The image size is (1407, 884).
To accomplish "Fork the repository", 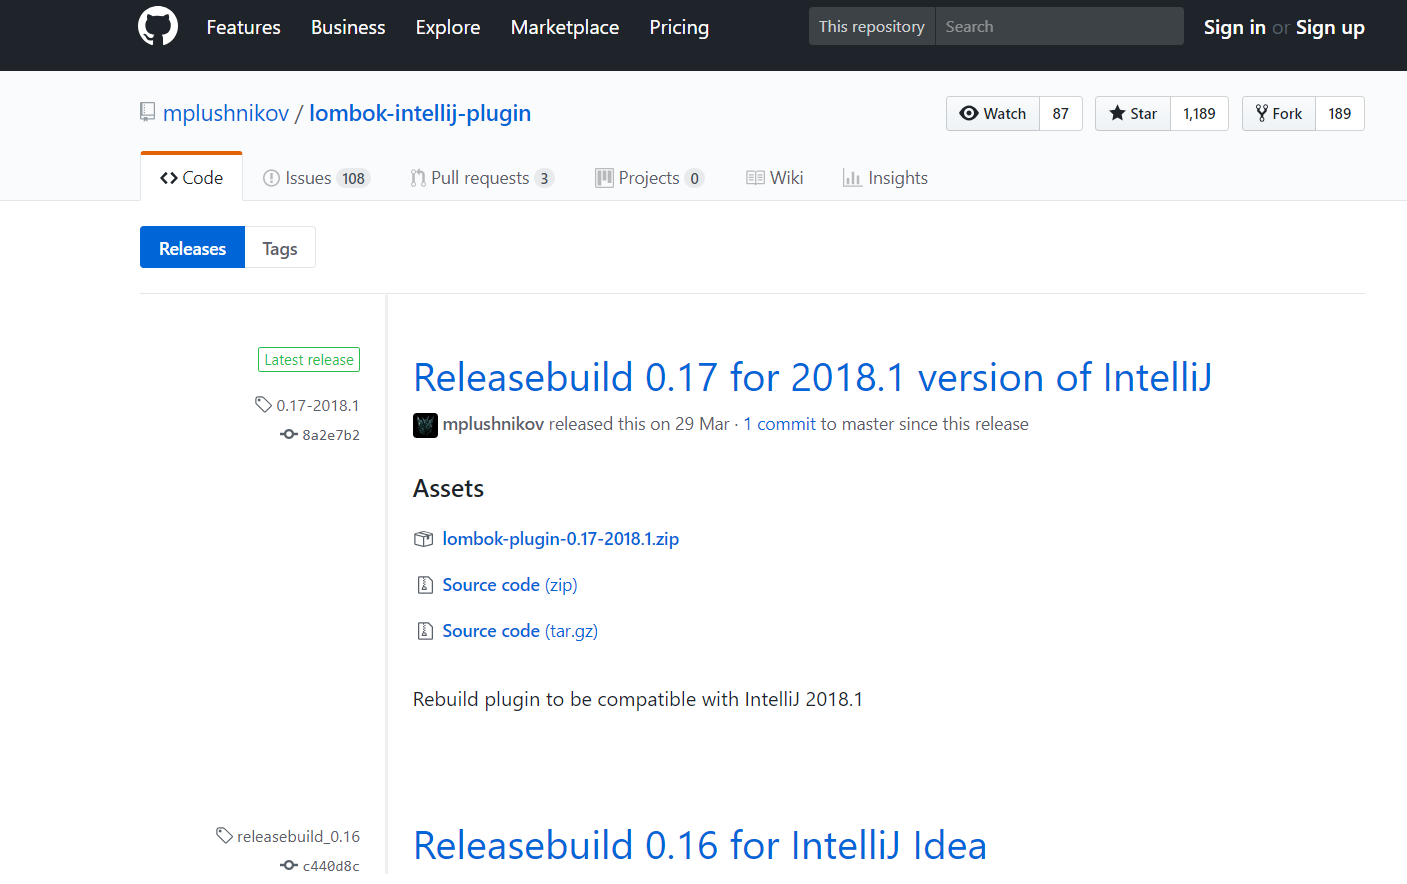I will click(1279, 113).
